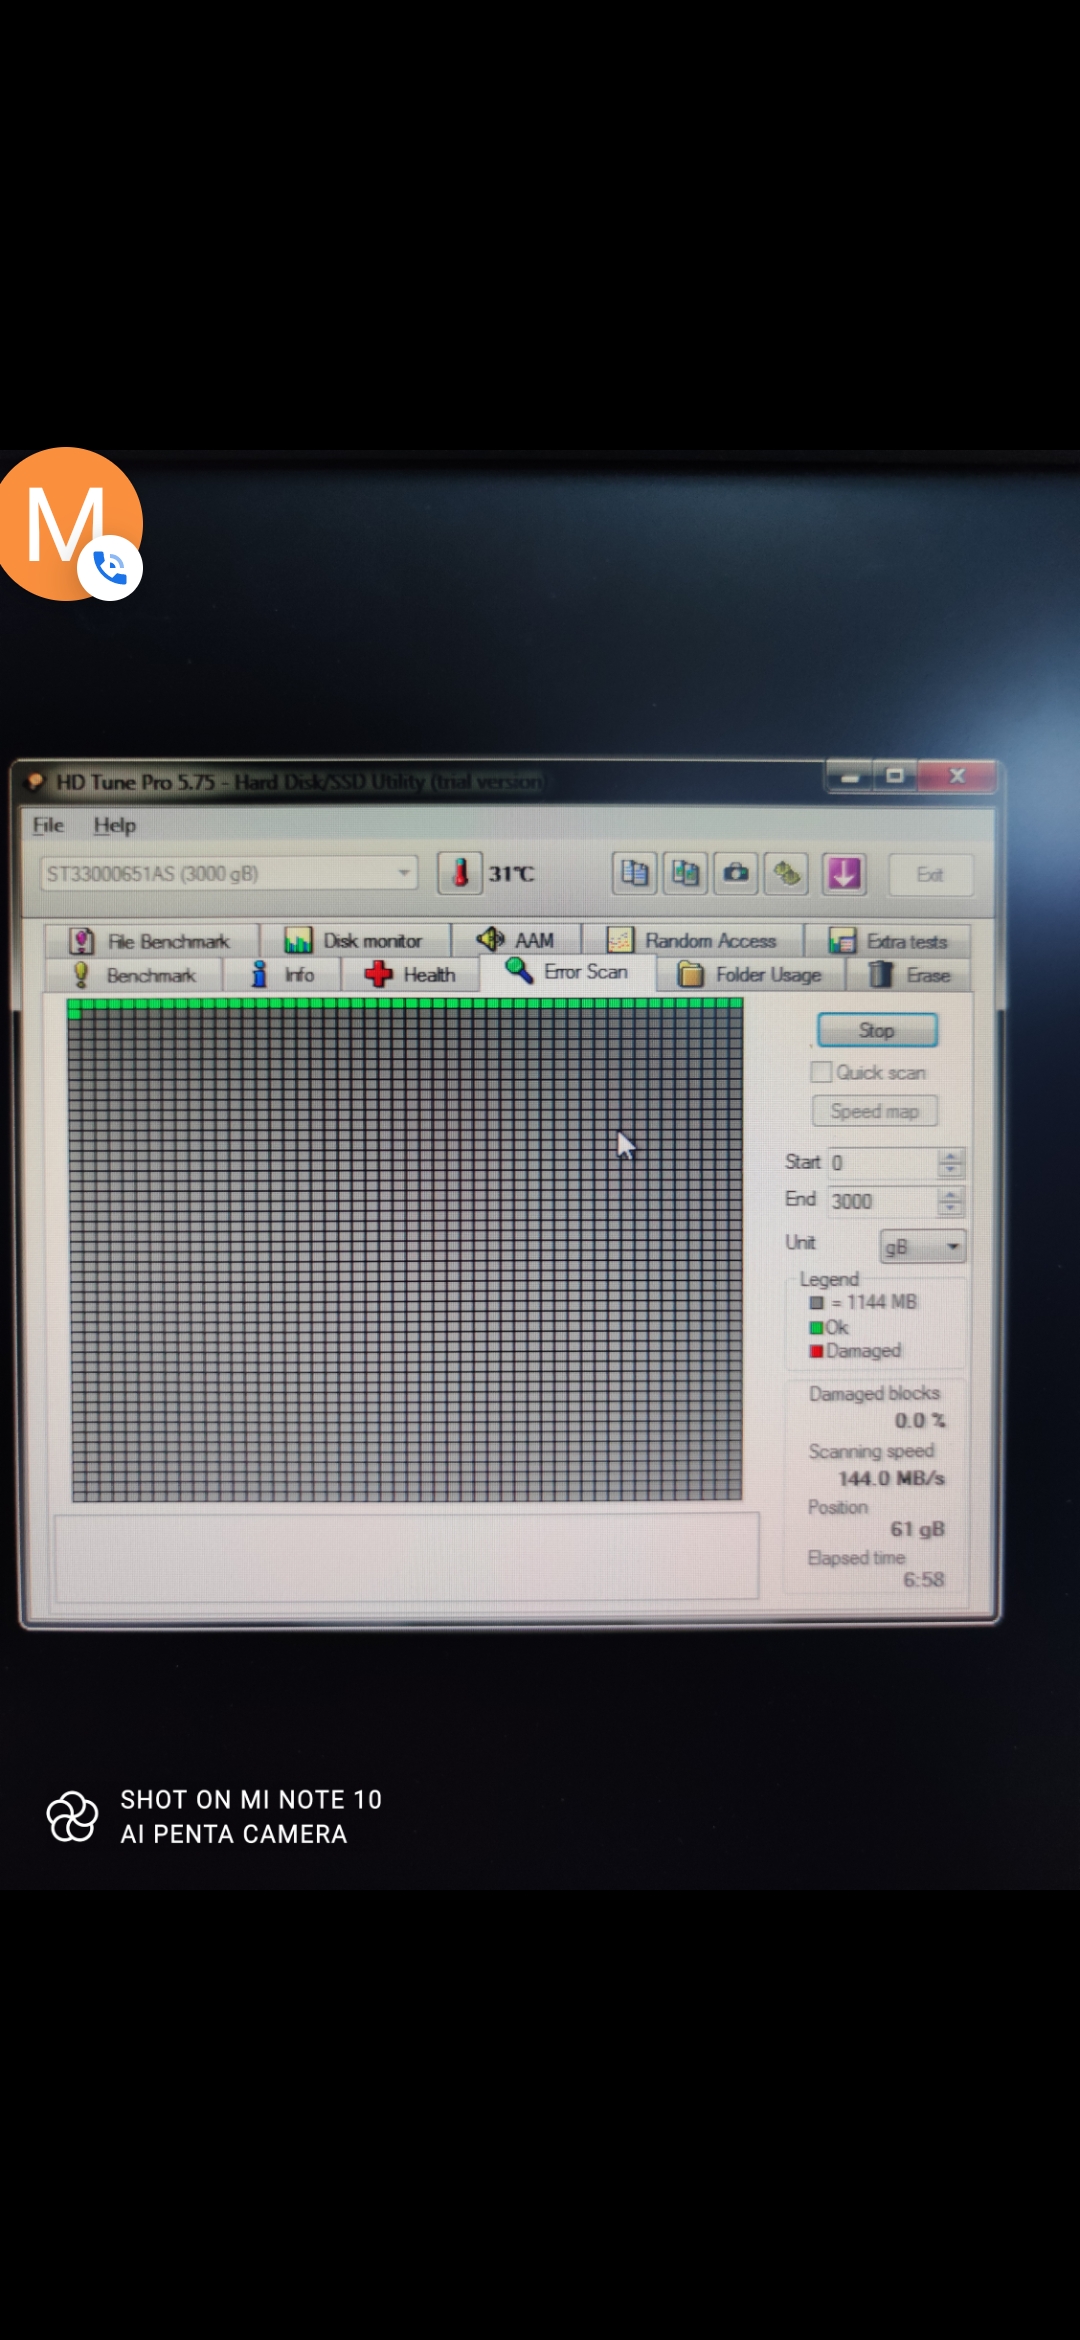Switch to the Health tab
This screenshot has height=2340, width=1080.
(410, 975)
